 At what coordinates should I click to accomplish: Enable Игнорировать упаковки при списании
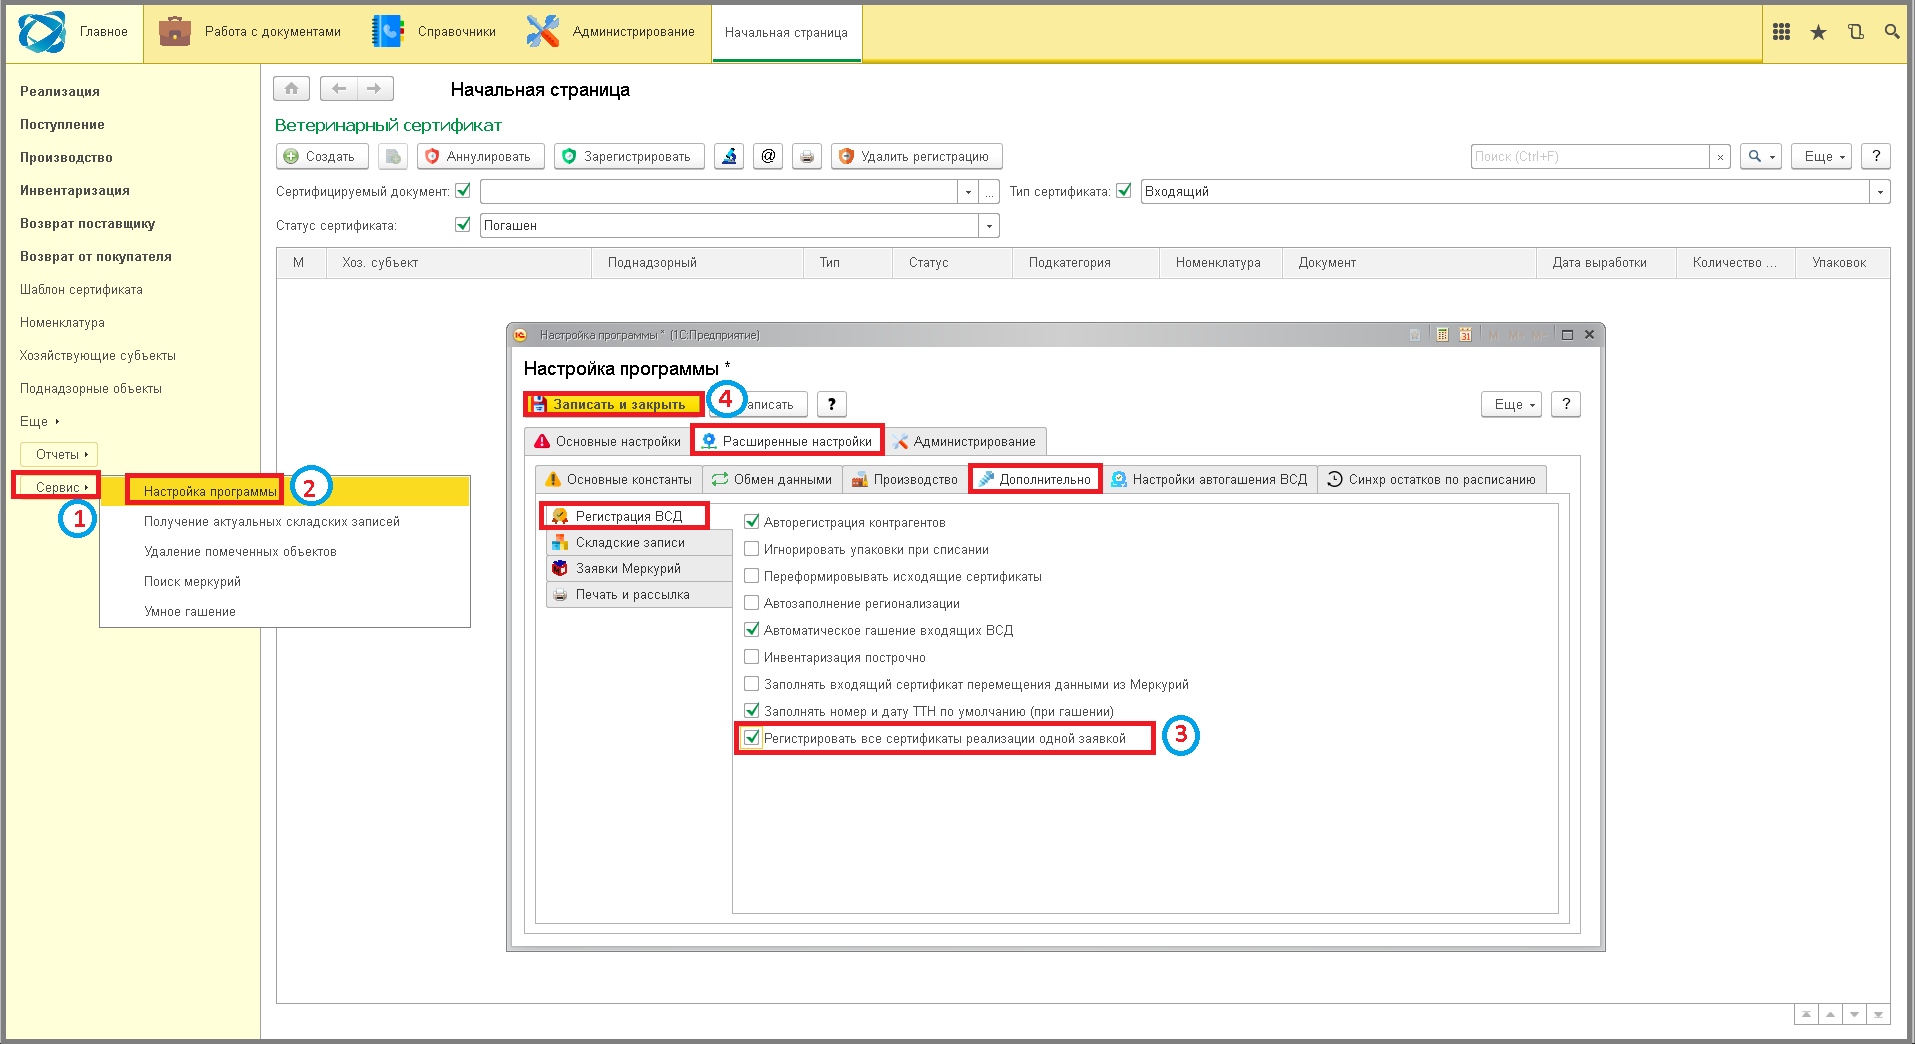coord(752,549)
